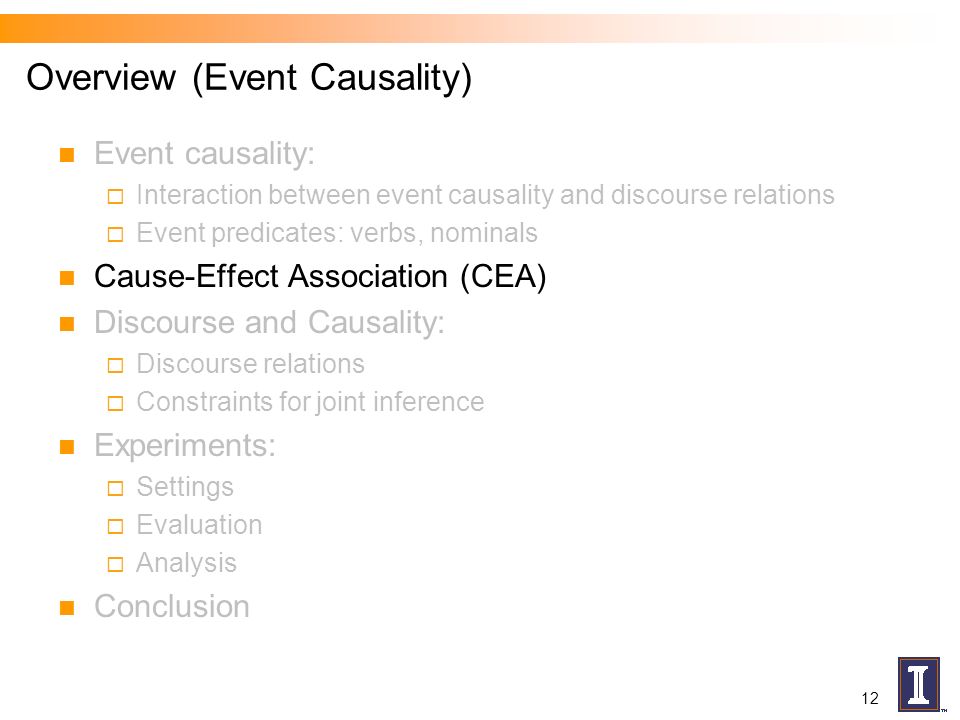This screenshot has height=720, width=960.
Task: Click the orange bullet beside Event causality
Action: tap(67, 154)
